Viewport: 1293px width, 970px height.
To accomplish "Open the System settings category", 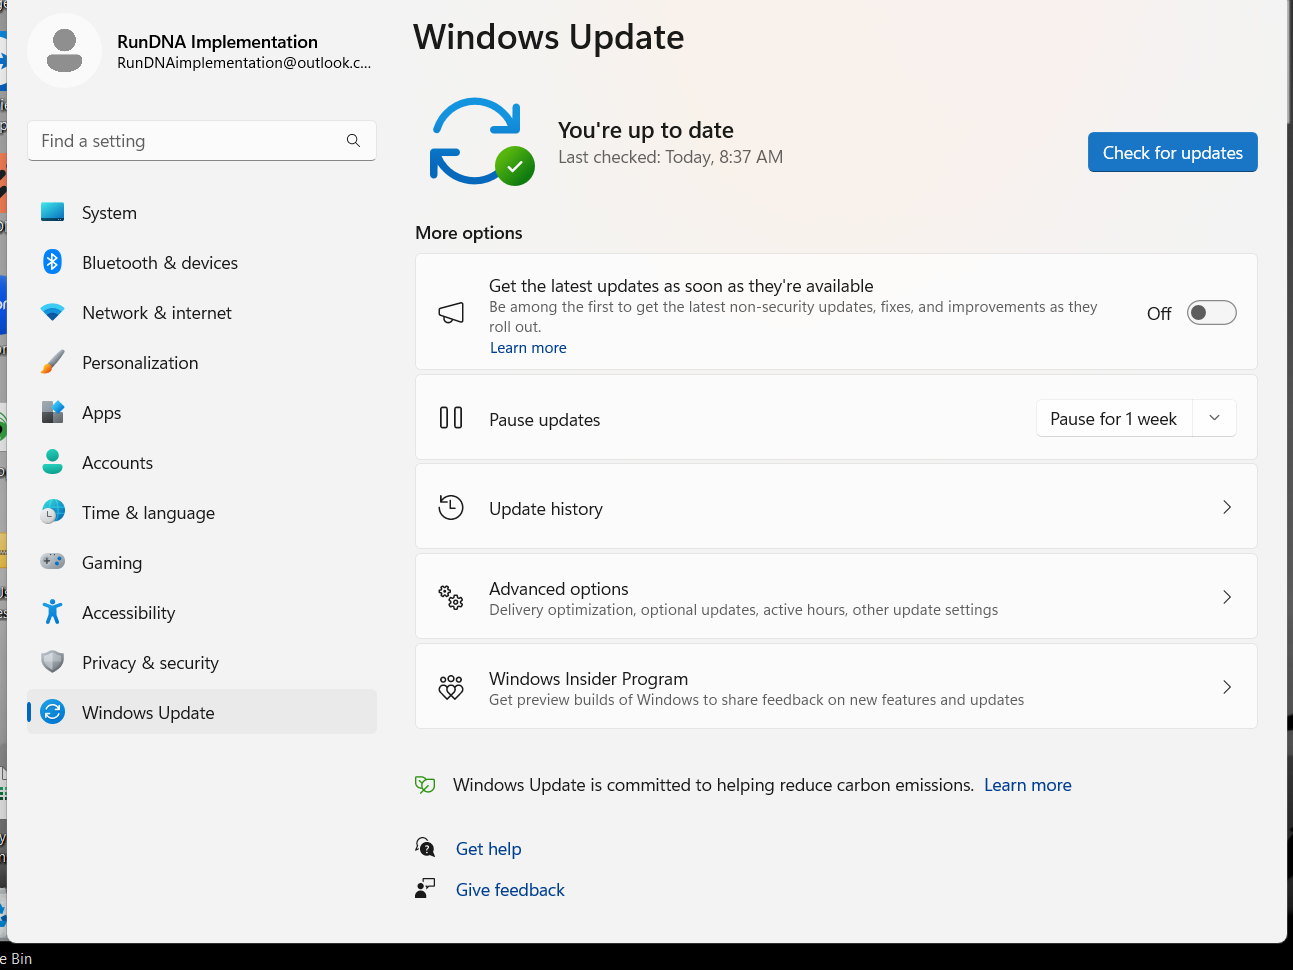I will [109, 213].
